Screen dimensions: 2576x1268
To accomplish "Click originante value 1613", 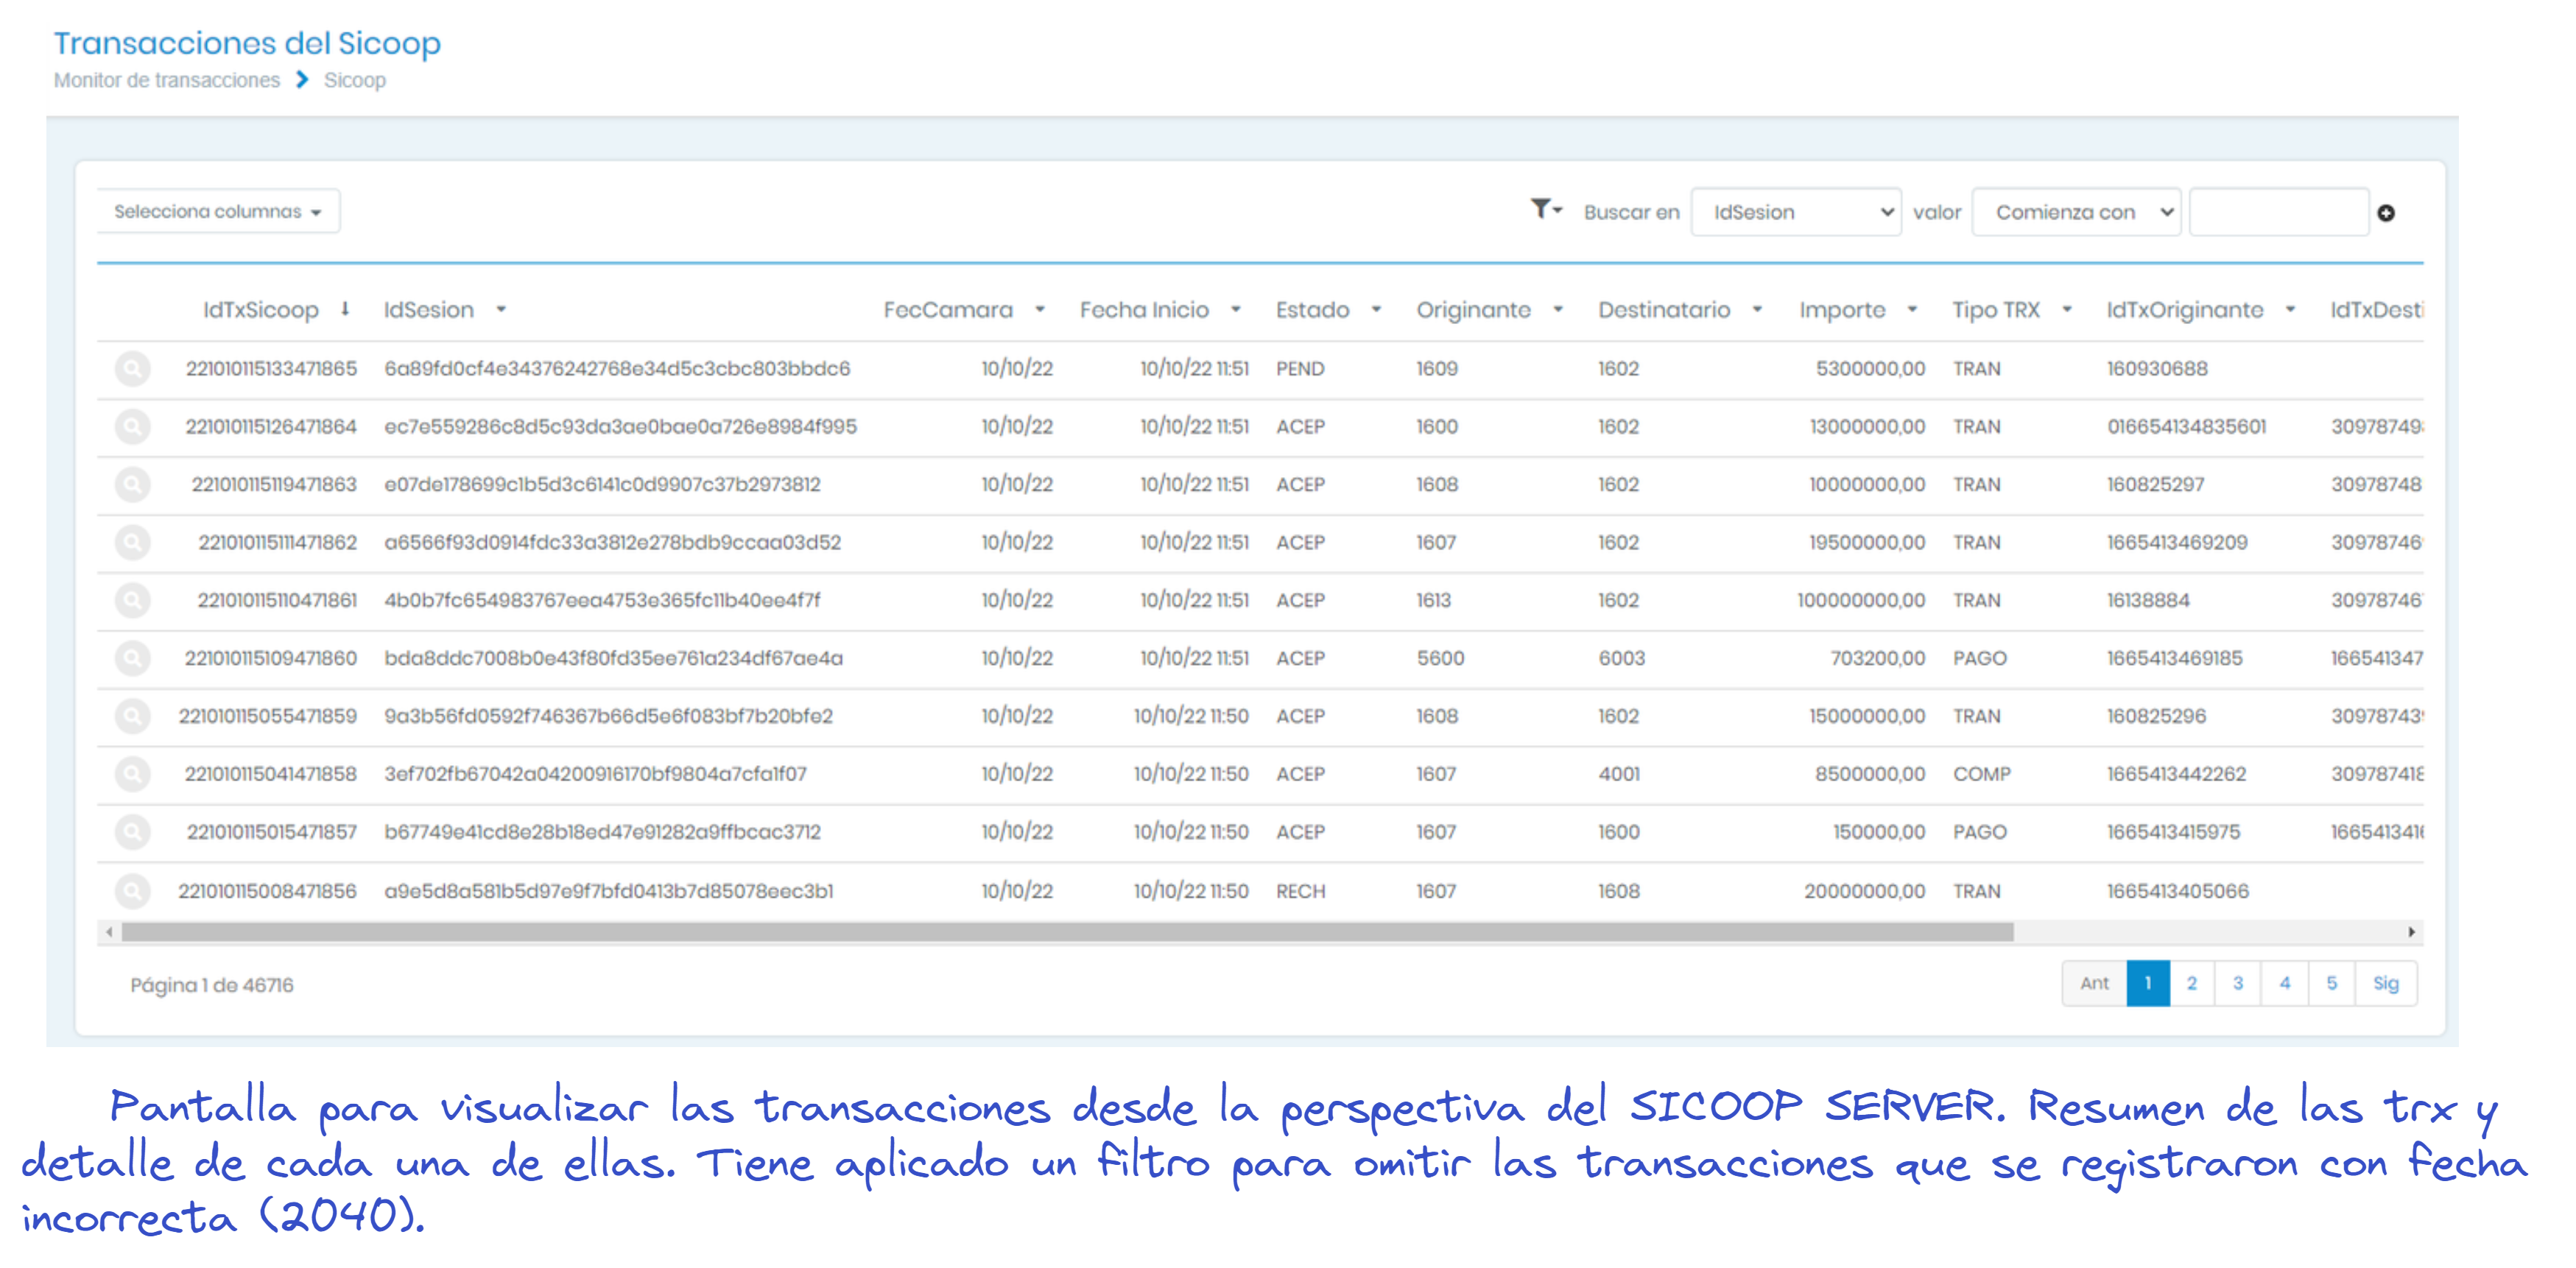I will pyautogui.click(x=1433, y=600).
